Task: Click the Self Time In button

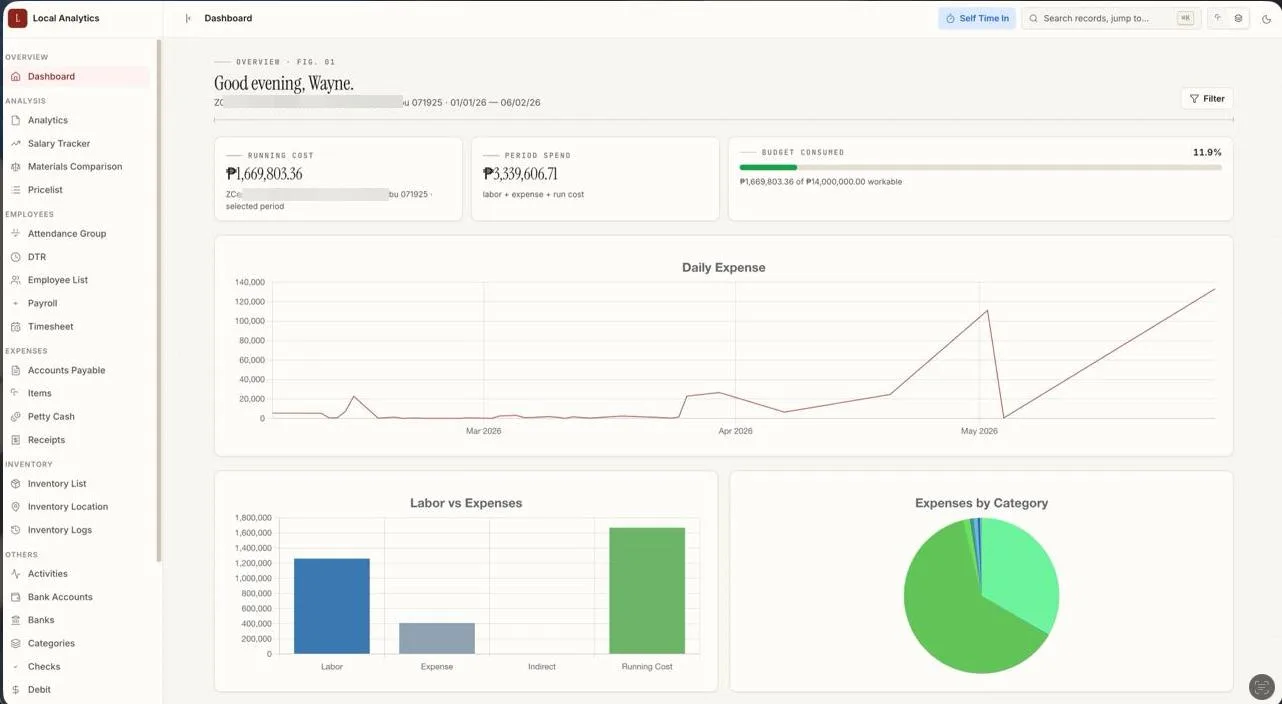Action: point(977,18)
